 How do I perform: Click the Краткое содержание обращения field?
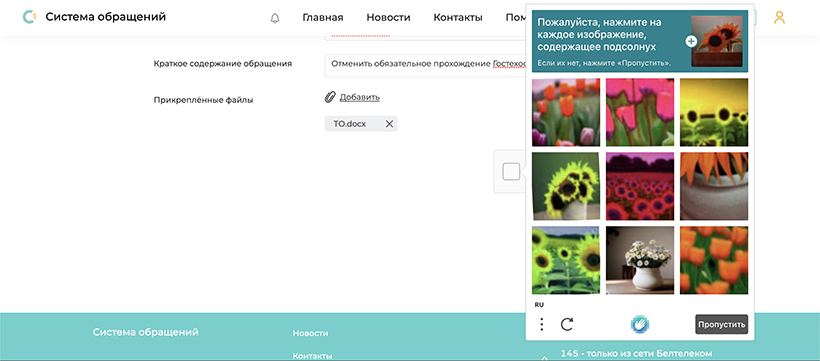(425, 65)
